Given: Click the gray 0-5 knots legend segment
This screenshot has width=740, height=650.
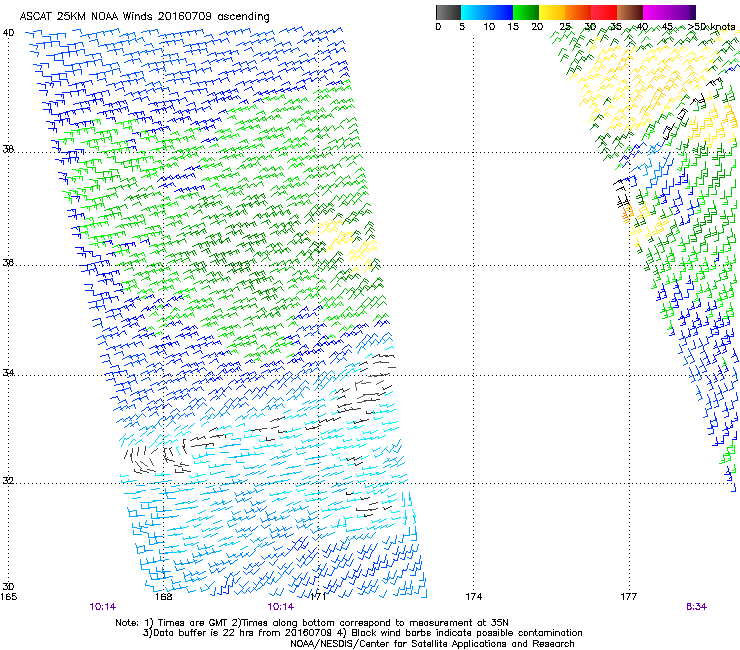Looking at the screenshot, I should [x=448, y=12].
